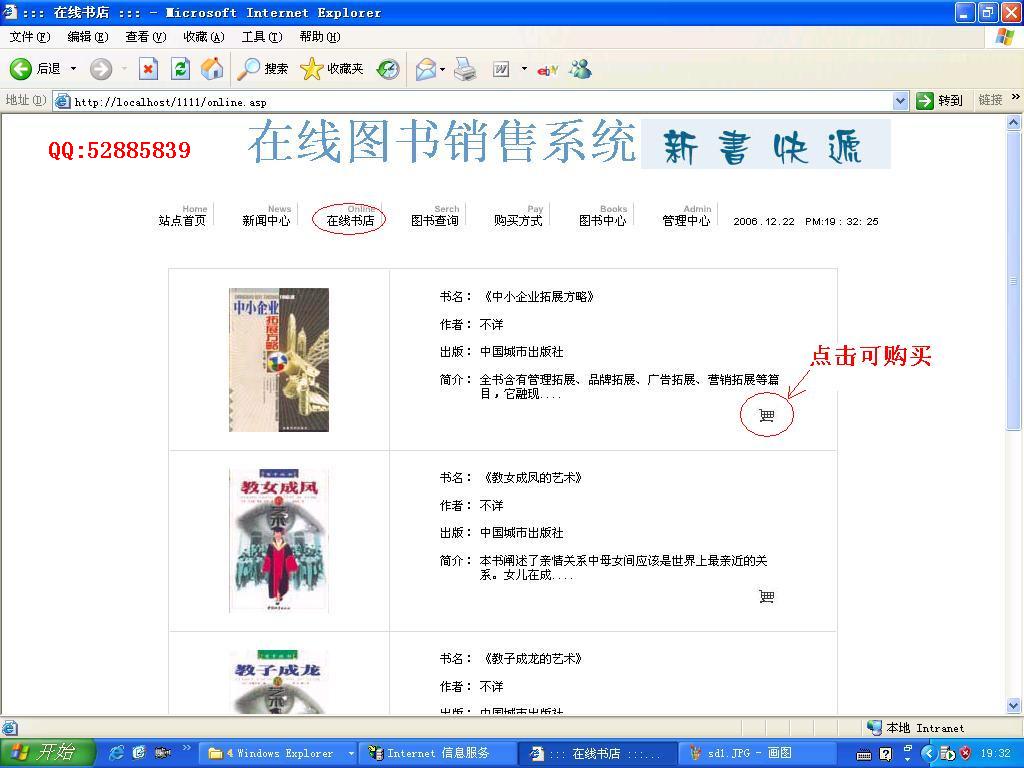
Task: Expand the Mail button dropdown arrow
Action: click(443, 69)
